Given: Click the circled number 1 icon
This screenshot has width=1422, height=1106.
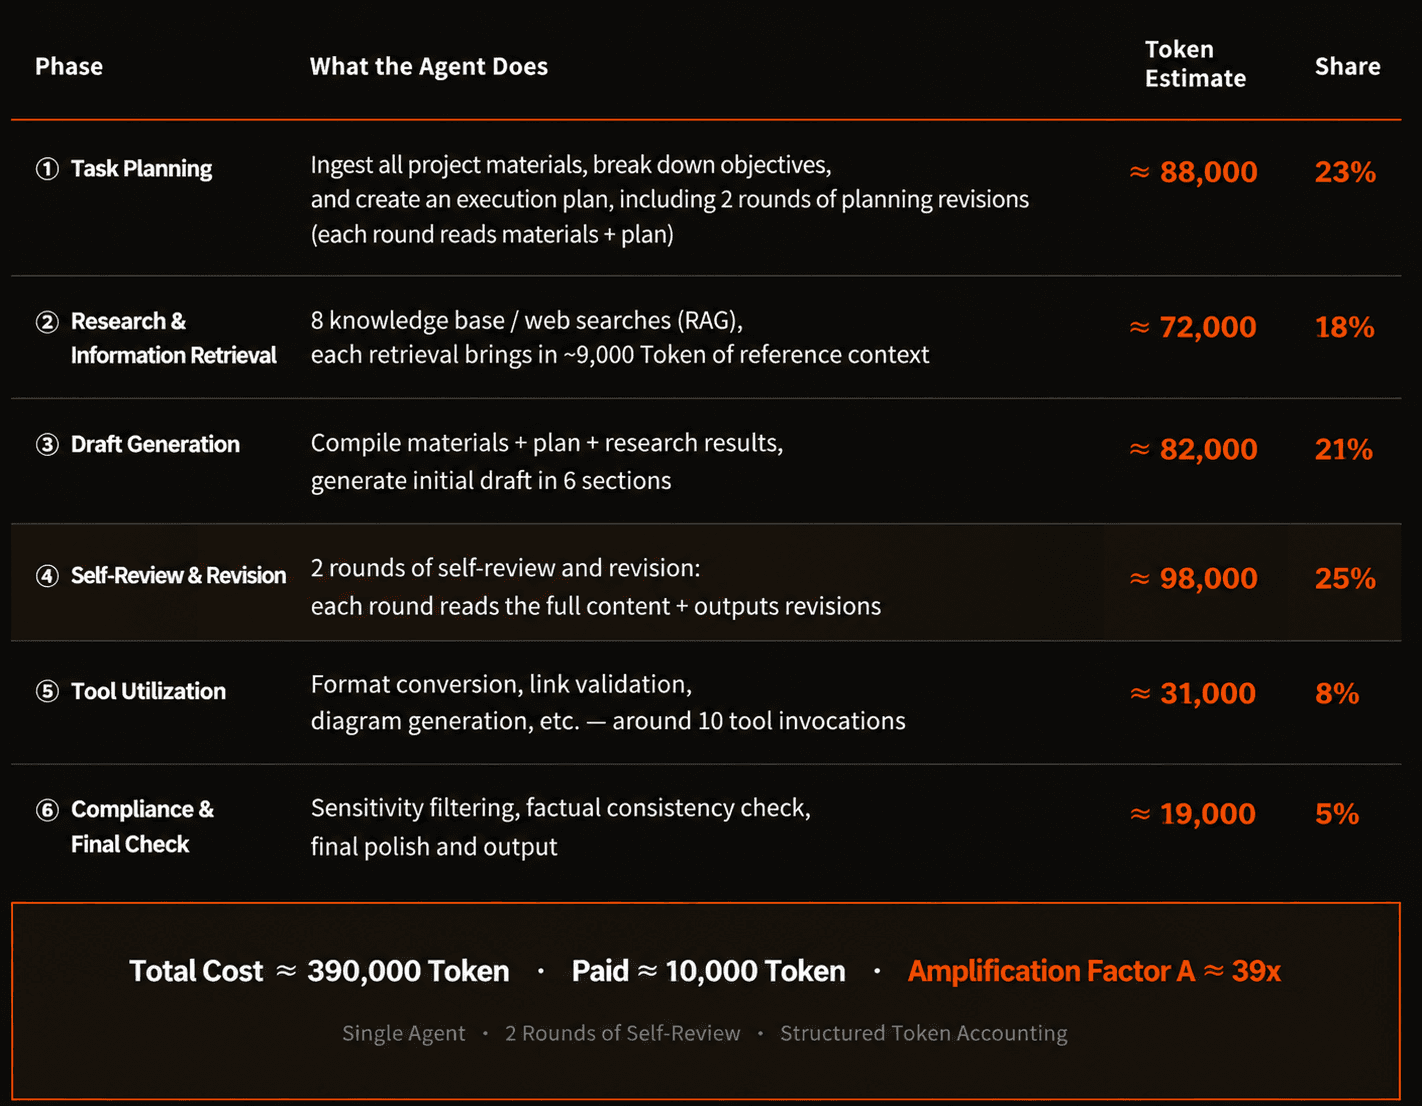Looking at the screenshot, I should pos(47,168).
